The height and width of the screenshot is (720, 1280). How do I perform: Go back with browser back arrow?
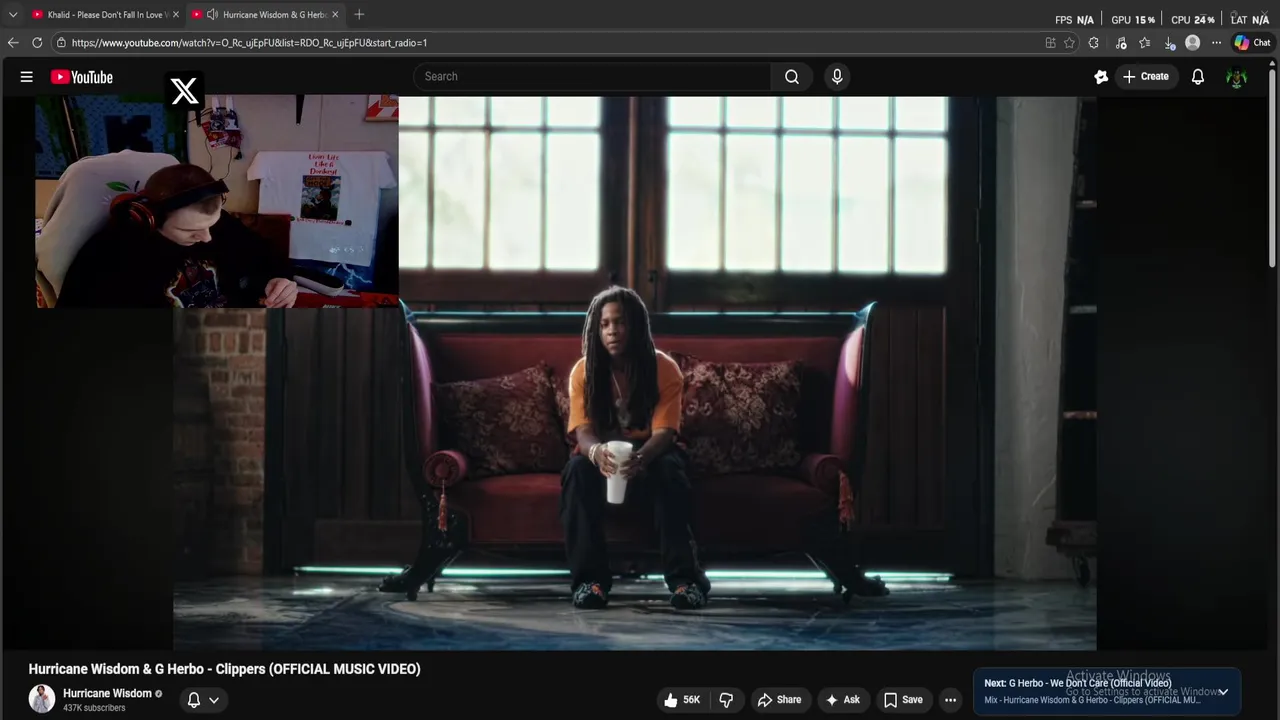(x=13, y=43)
